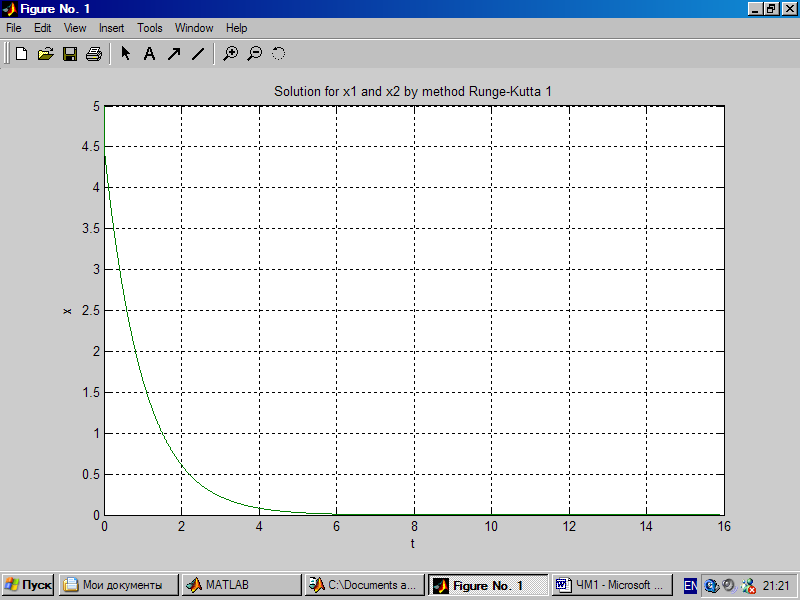Pick the Add Line tool

(197, 54)
